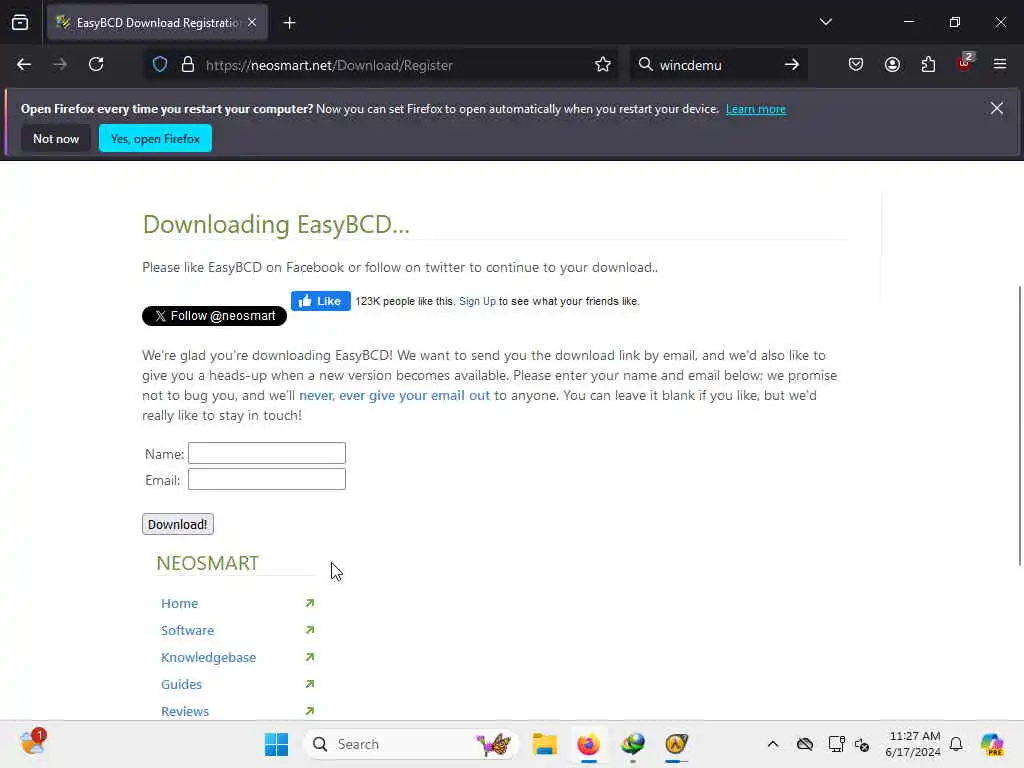Show hidden system tray icons
This screenshot has width=1024, height=768.
coord(773,744)
